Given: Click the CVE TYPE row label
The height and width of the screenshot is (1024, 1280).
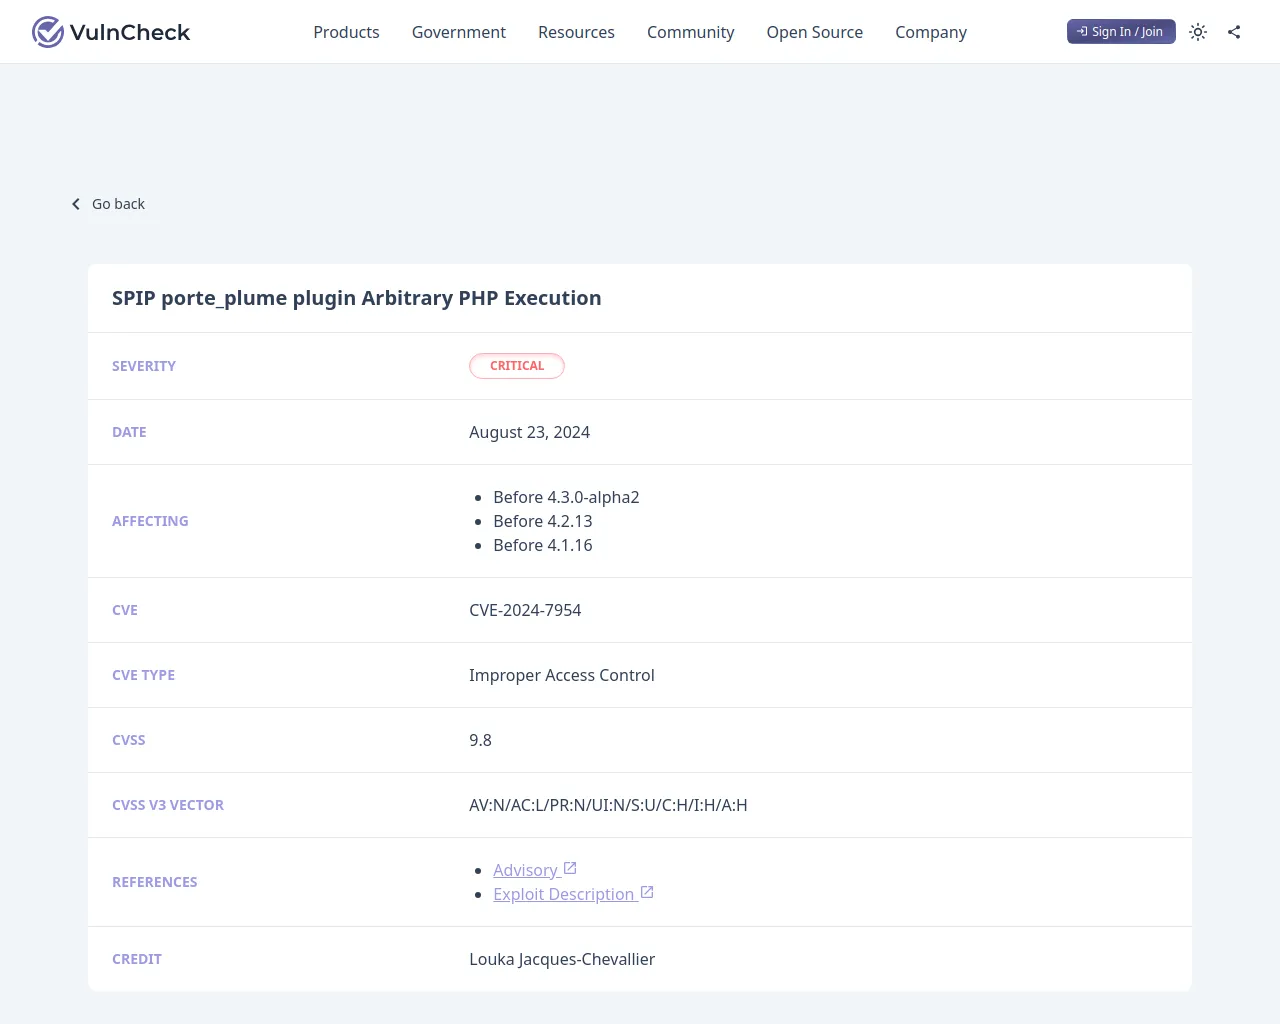Looking at the screenshot, I should coord(143,675).
